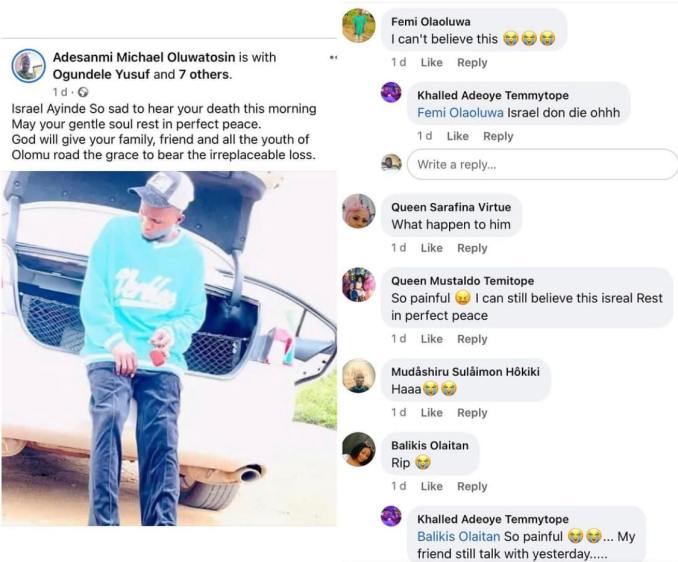Open Queen Mustaldo Temitope's avatar

click(359, 284)
